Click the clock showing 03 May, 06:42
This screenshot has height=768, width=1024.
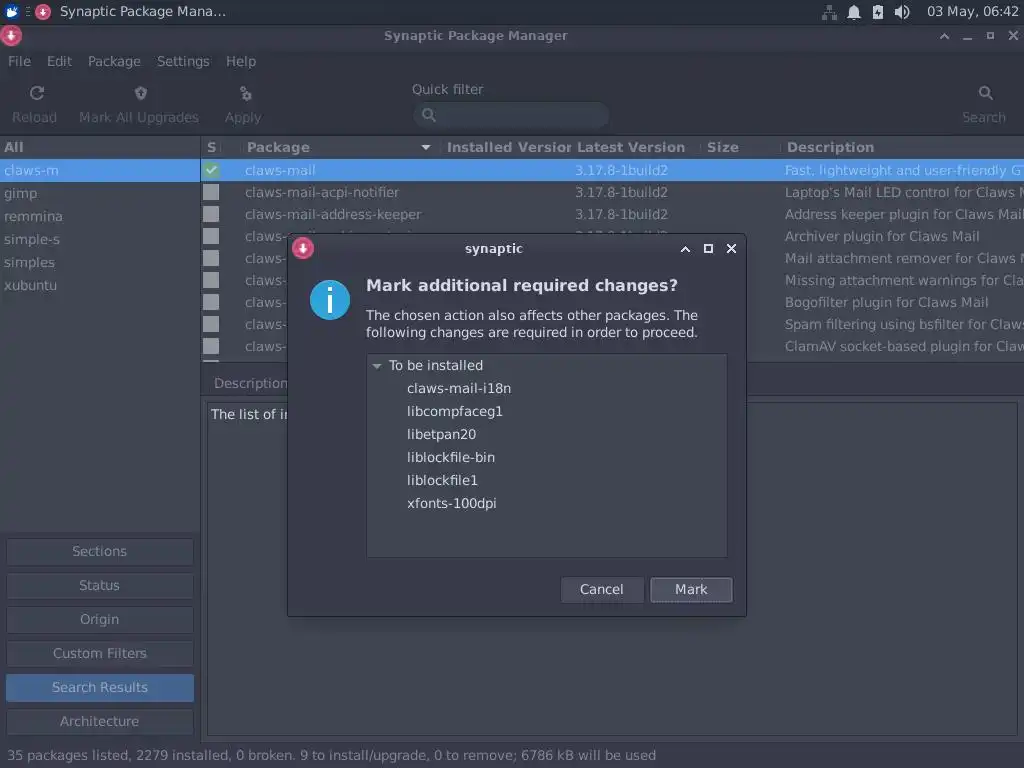pyautogui.click(x=972, y=12)
